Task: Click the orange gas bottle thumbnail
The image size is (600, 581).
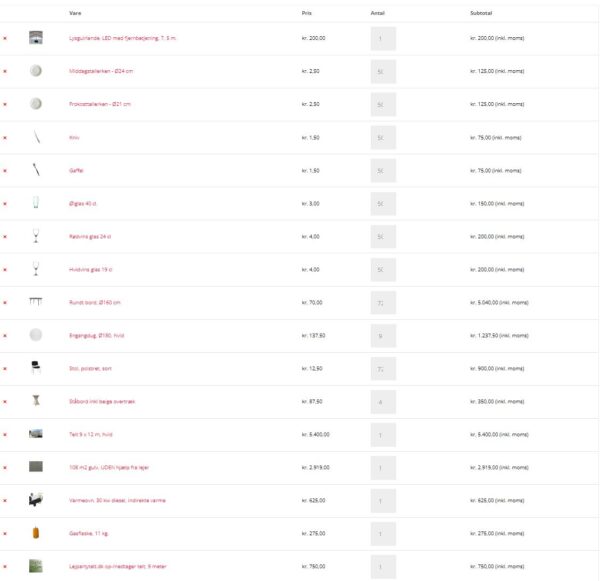Action: pos(36,533)
